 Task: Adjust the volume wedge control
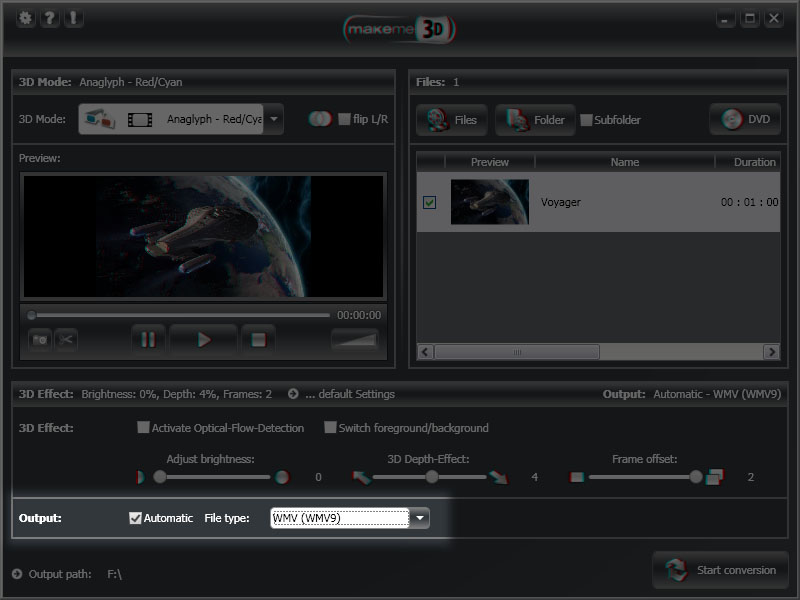355,339
